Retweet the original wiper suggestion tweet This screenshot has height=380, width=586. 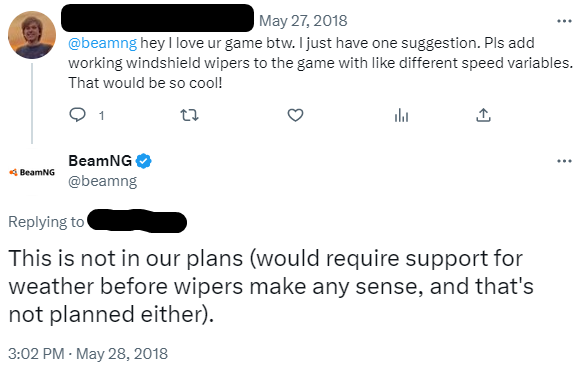(189, 115)
